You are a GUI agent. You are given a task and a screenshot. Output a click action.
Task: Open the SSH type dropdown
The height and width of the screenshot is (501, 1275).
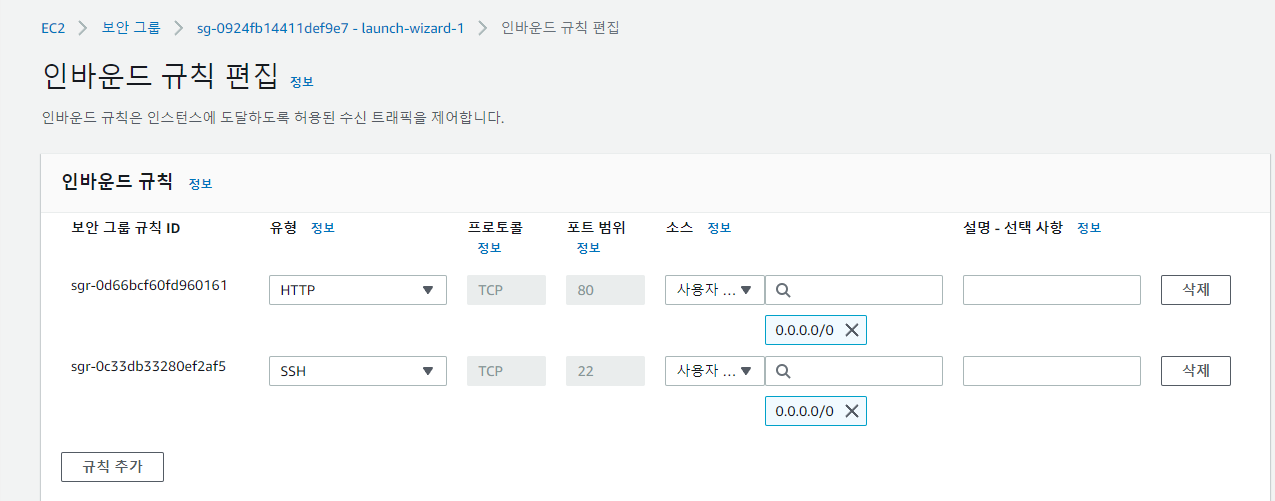(358, 371)
